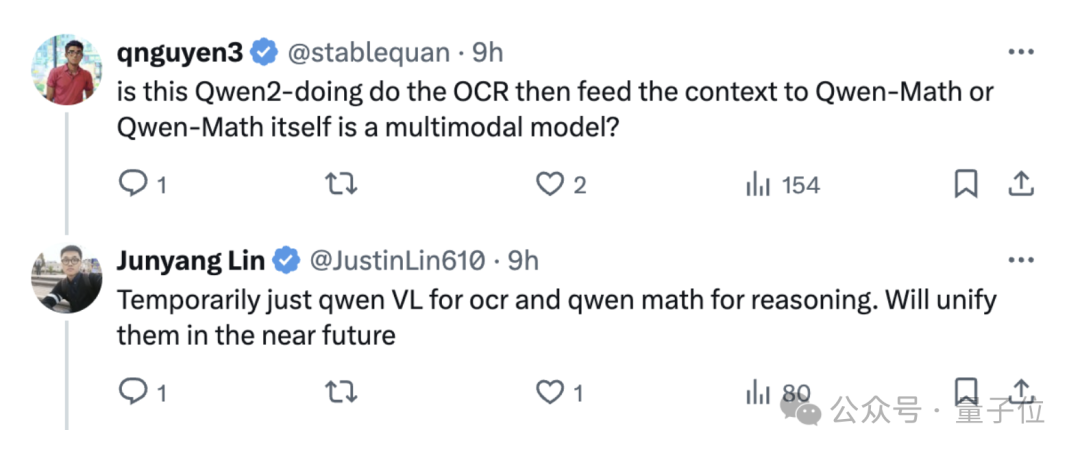Open the qnguyen3 display name link
Image resolution: width=1080 pixels, height=454 pixels.
point(180,52)
